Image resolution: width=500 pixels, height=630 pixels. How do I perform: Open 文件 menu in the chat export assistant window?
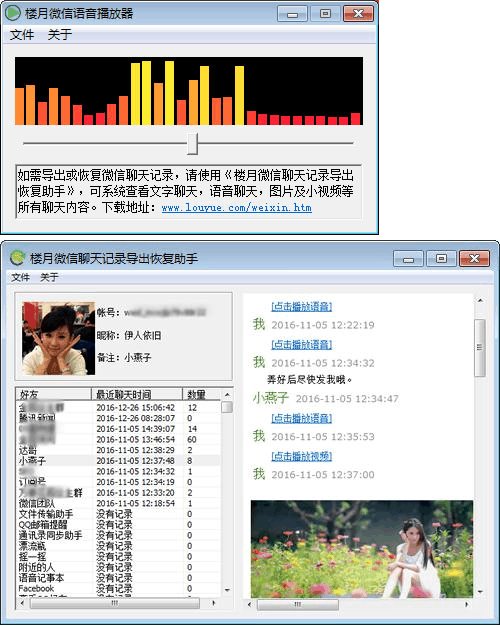[x=20, y=277]
